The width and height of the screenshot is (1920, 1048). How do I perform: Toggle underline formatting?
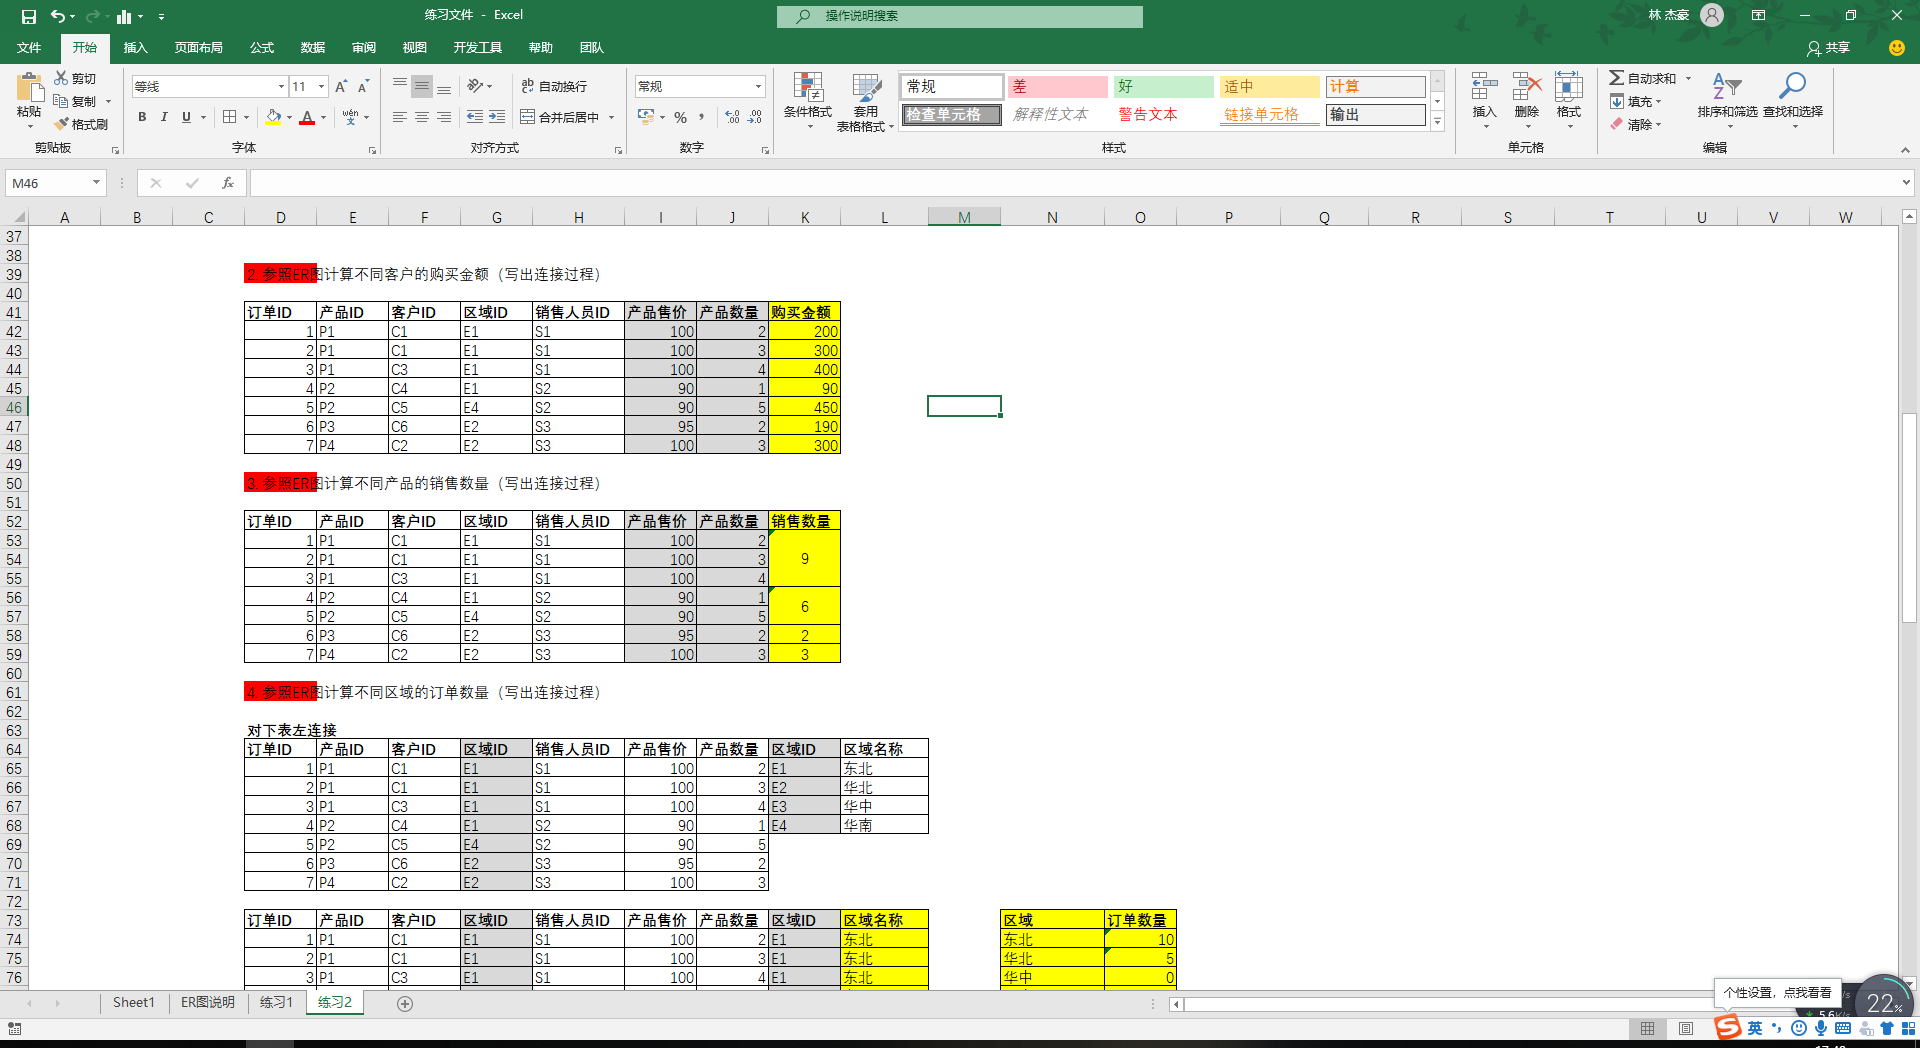[186, 117]
